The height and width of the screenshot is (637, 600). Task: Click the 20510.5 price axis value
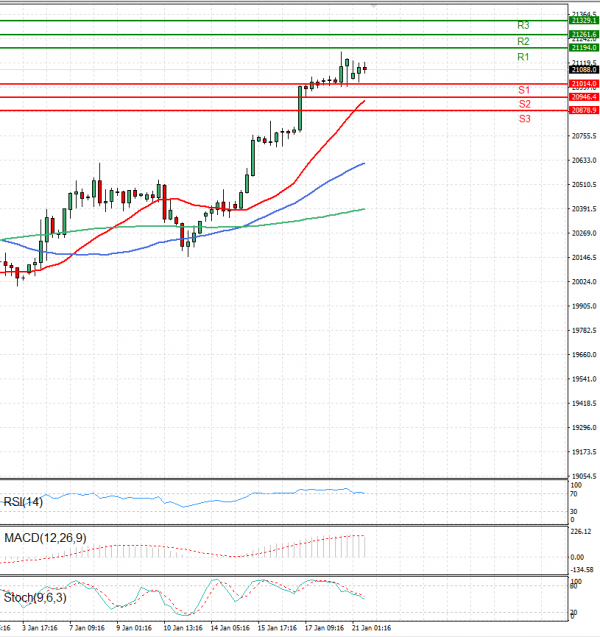(x=584, y=185)
